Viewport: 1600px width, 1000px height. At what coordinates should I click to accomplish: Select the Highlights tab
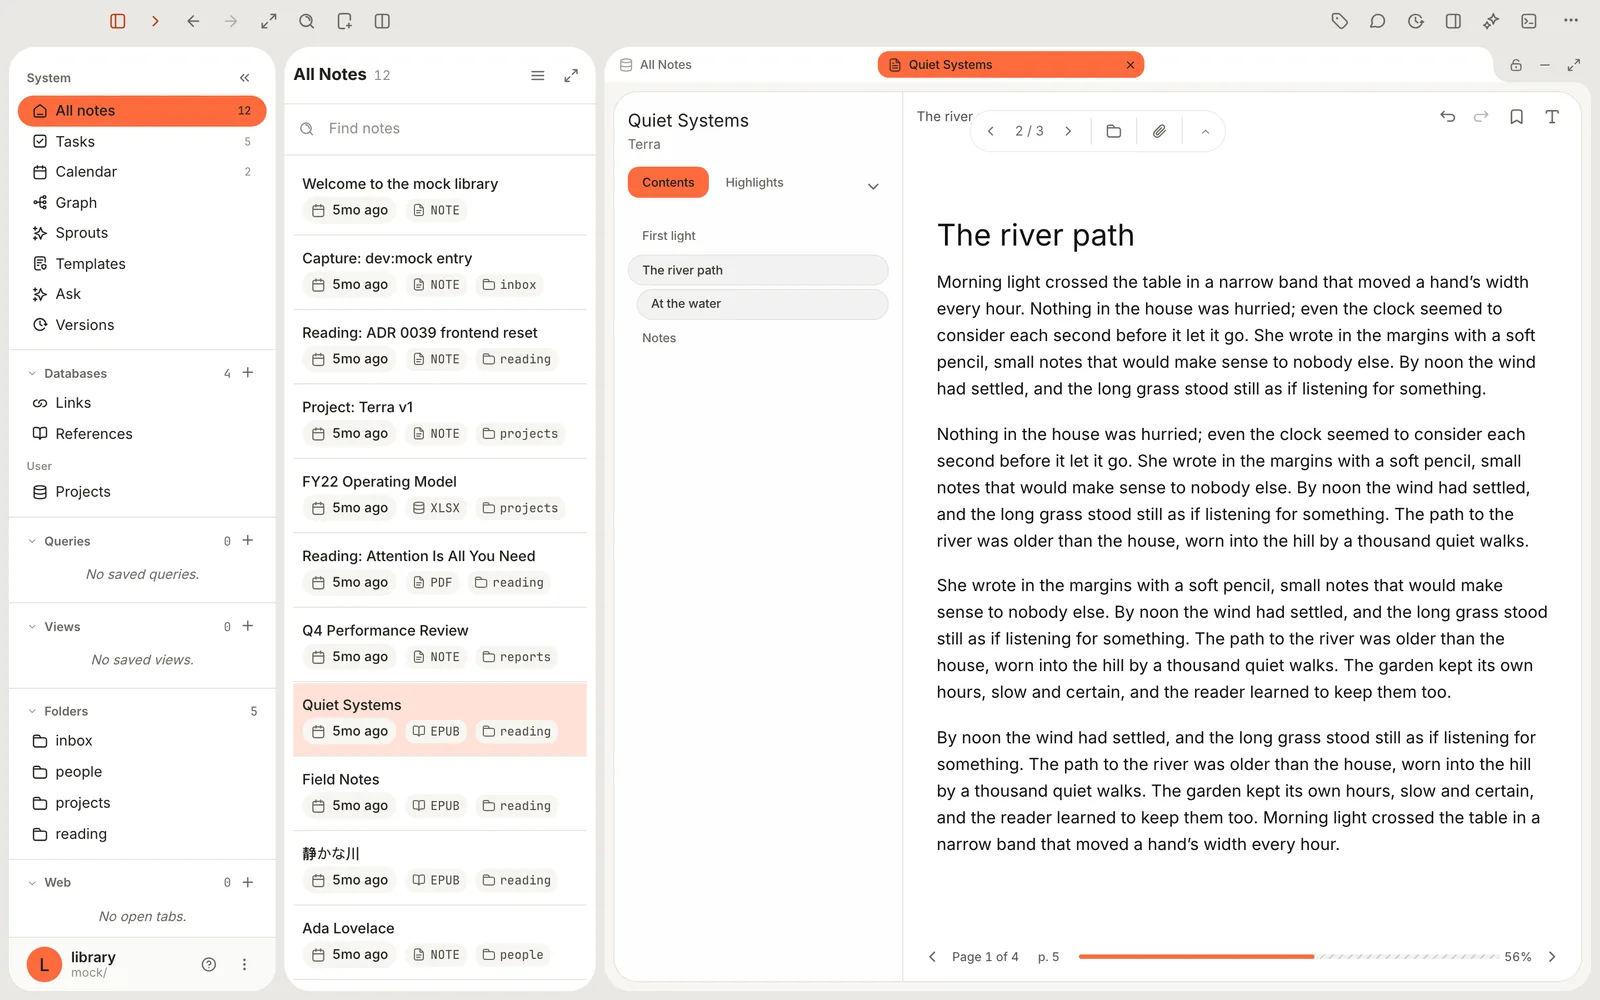[754, 182]
